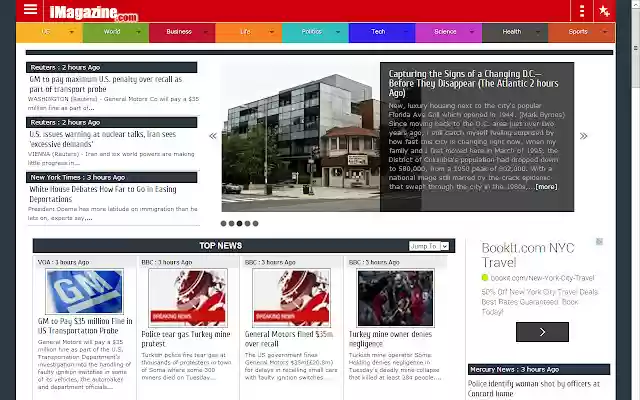Go to previous slide with left arrows
This screenshot has width=640, height=400.
[213, 136]
